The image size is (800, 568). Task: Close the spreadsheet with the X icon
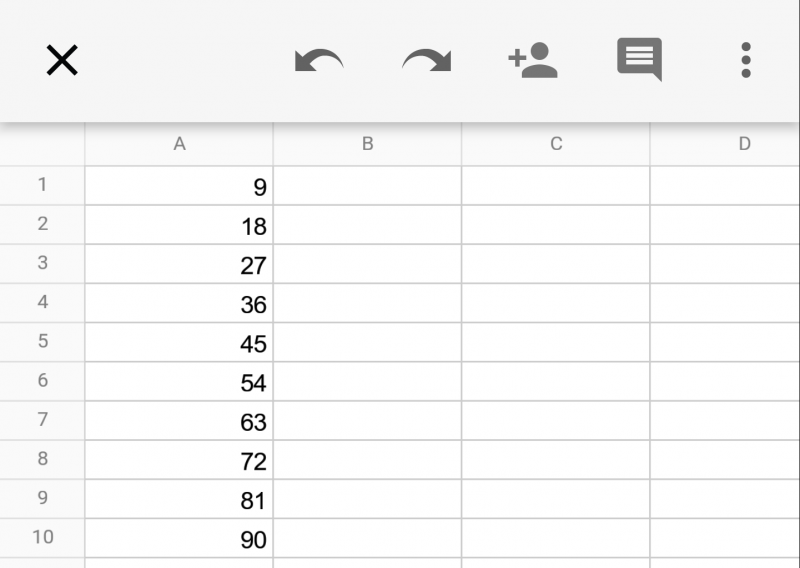click(62, 61)
